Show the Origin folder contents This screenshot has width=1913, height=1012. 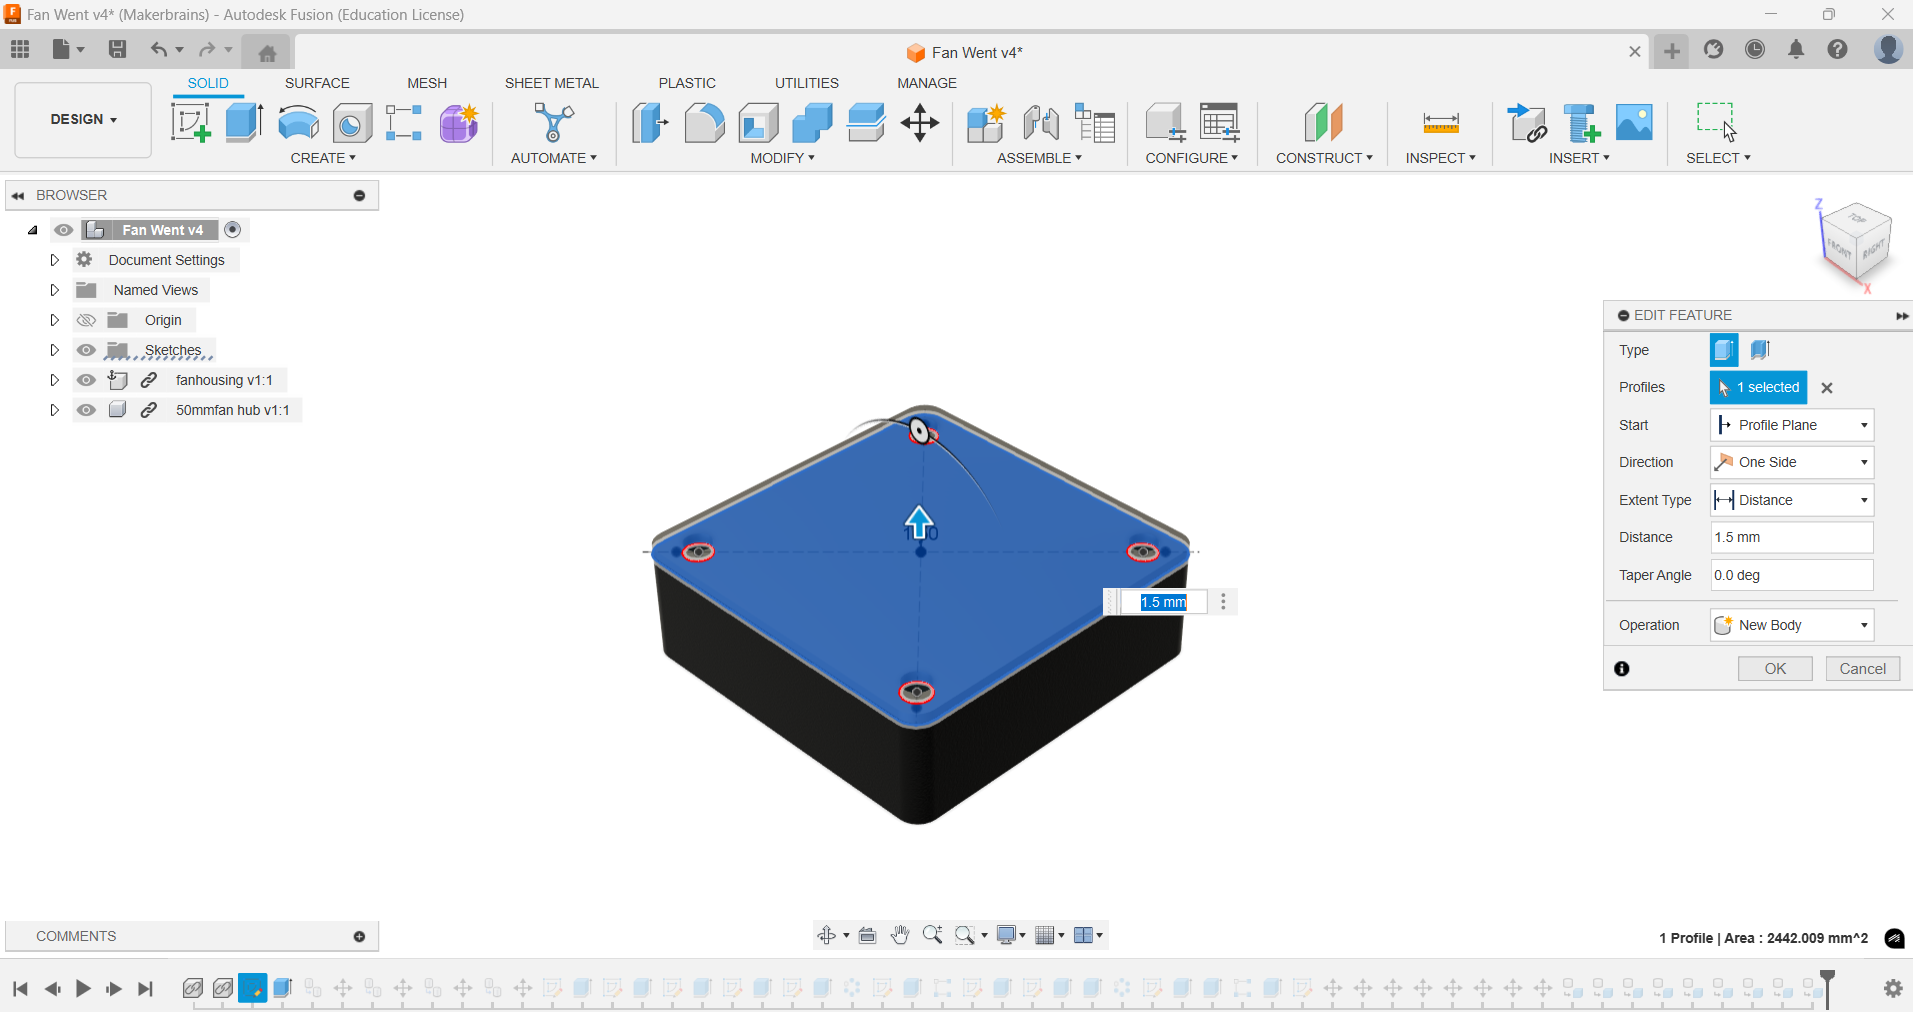pyautogui.click(x=54, y=319)
